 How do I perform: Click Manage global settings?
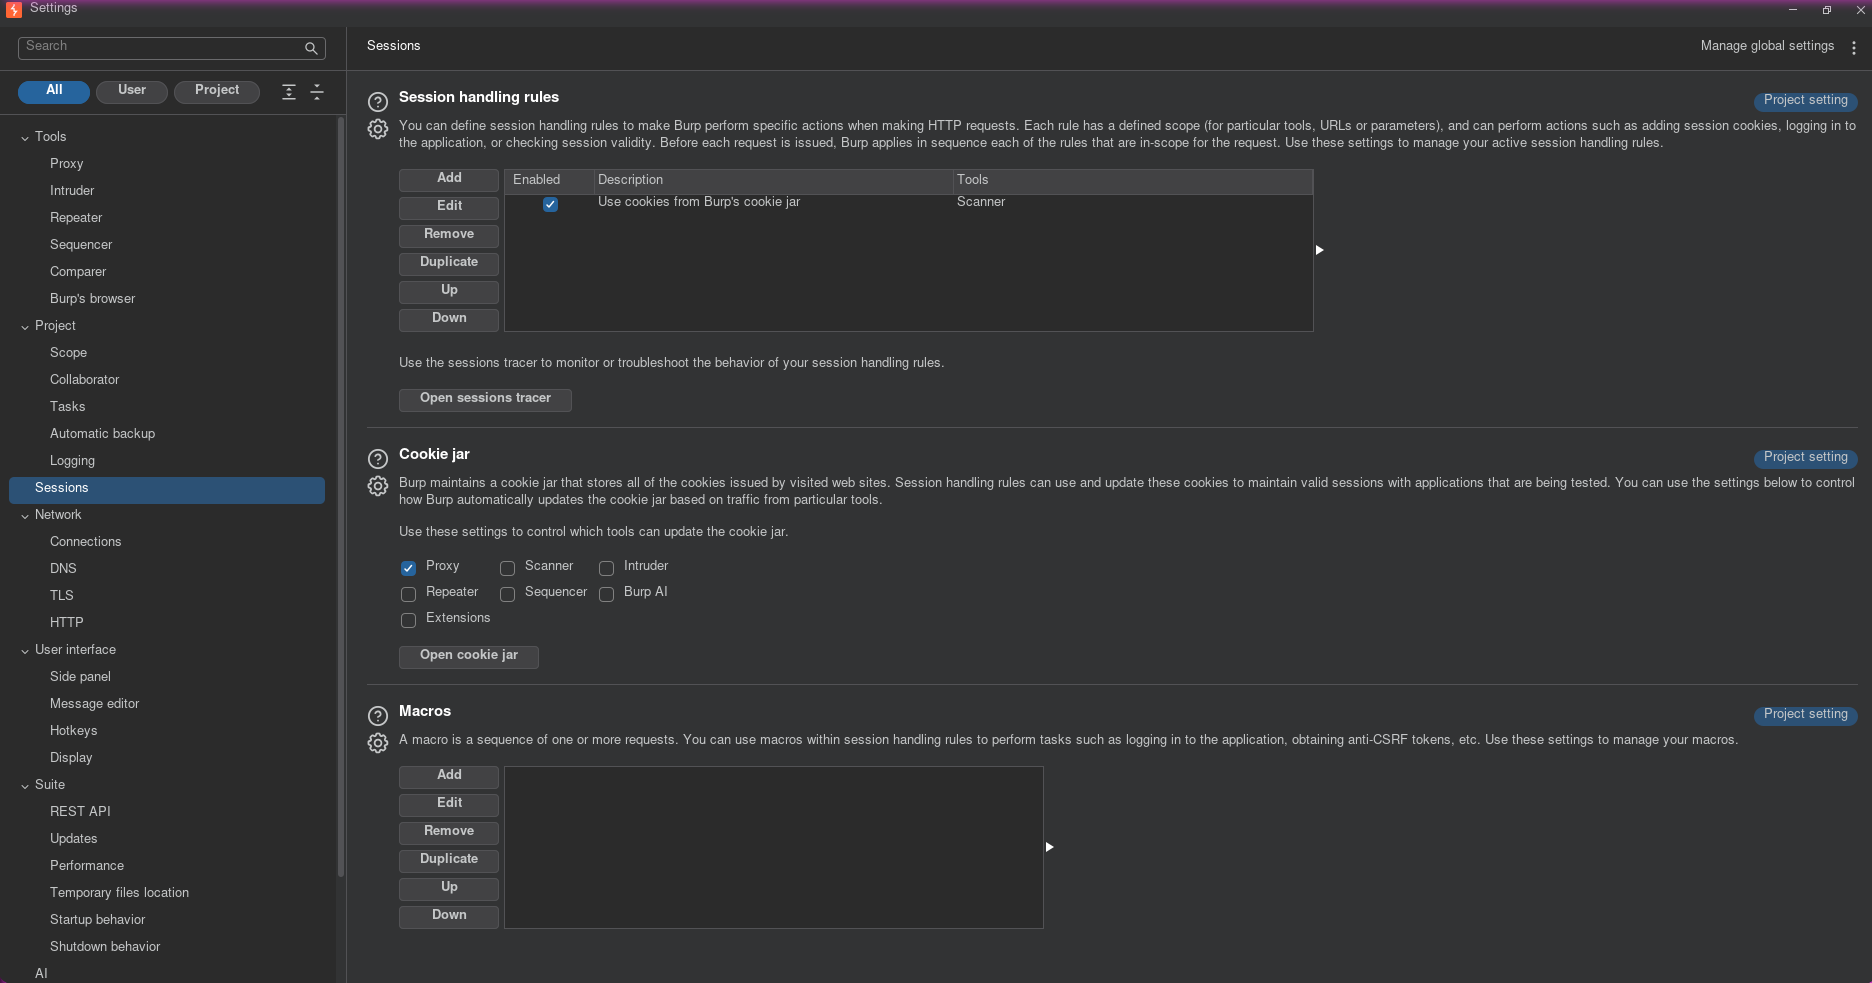tap(1767, 46)
